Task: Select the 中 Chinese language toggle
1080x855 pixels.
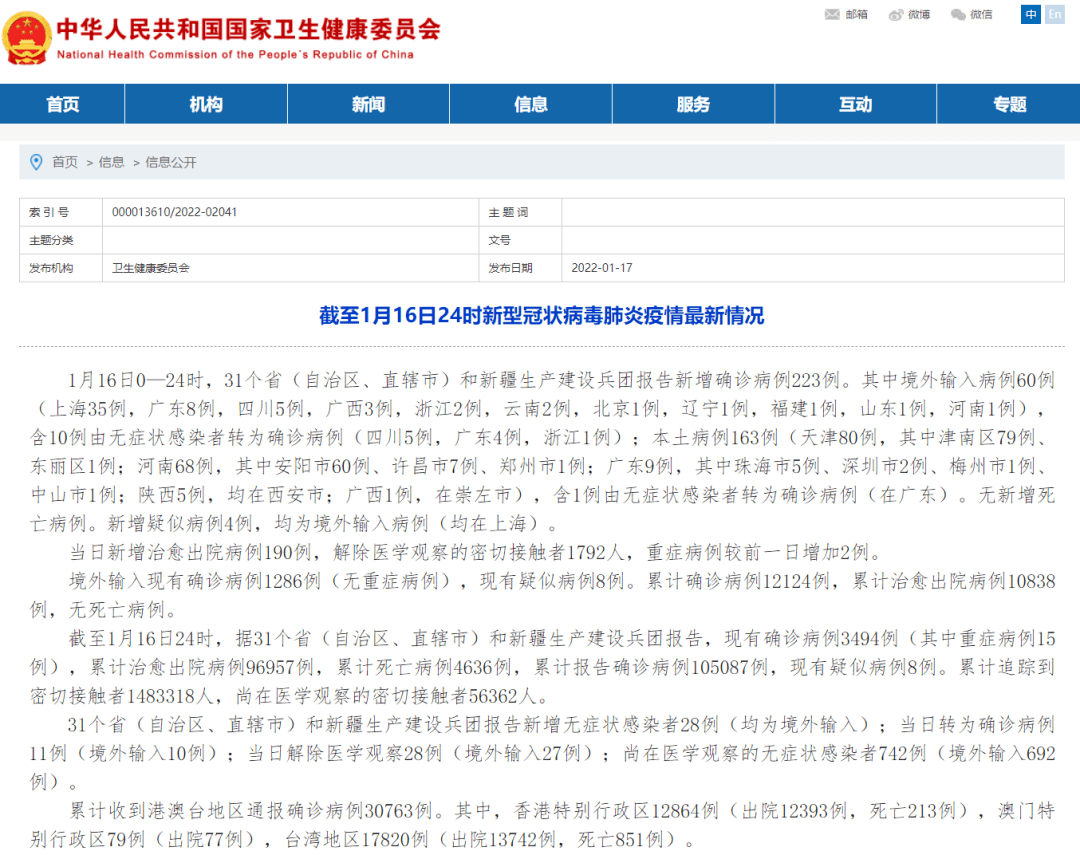Action: click(1030, 14)
